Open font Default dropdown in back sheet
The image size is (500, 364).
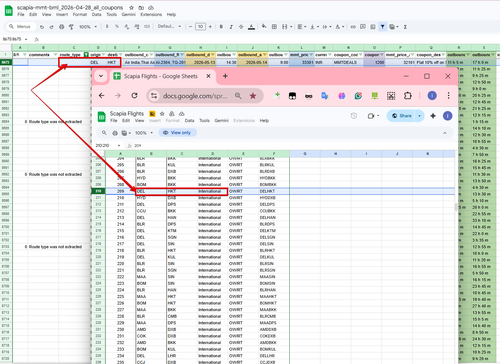pyautogui.click(x=169, y=26)
